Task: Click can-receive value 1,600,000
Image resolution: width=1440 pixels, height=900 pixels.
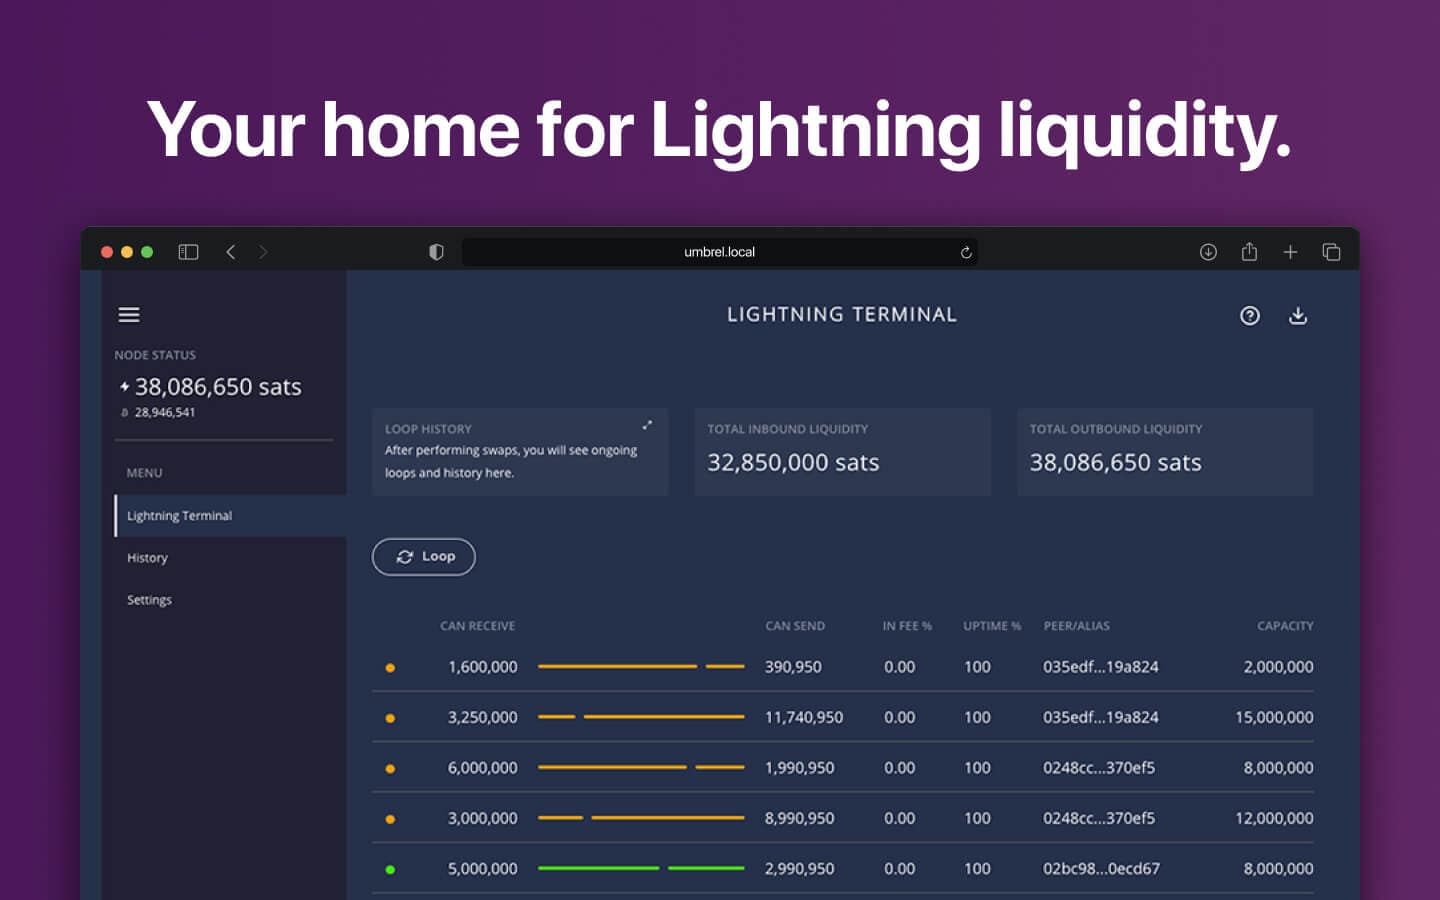Action: pos(483,667)
